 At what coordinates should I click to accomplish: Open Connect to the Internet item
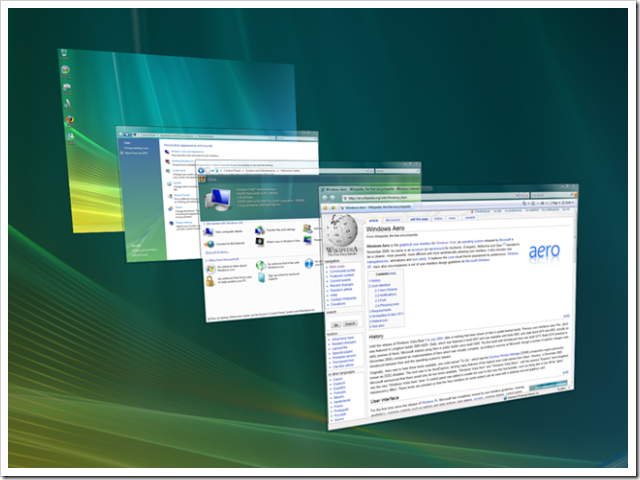pyautogui.click(x=224, y=244)
